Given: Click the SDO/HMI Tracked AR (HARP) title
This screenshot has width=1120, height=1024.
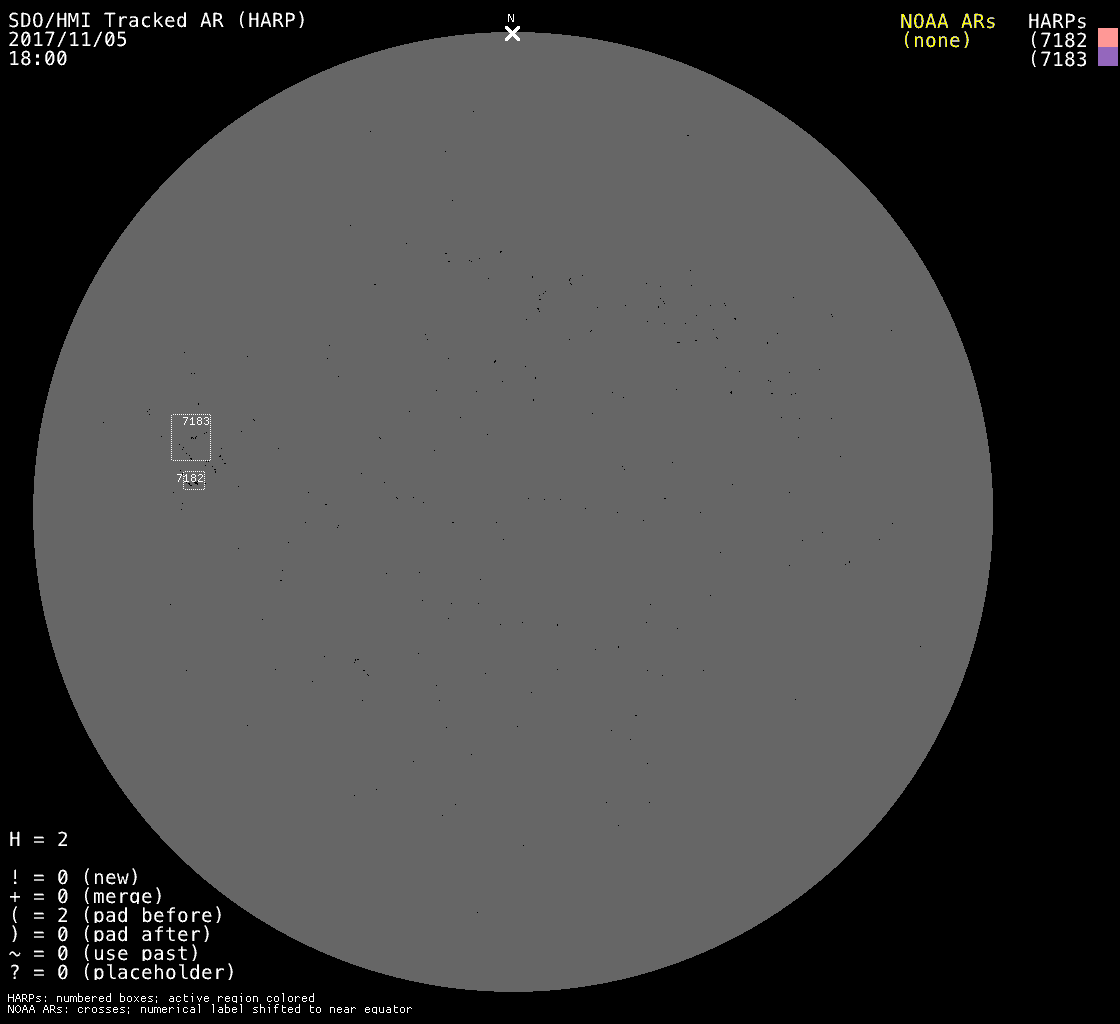Looking at the screenshot, I should click(157, 20).
